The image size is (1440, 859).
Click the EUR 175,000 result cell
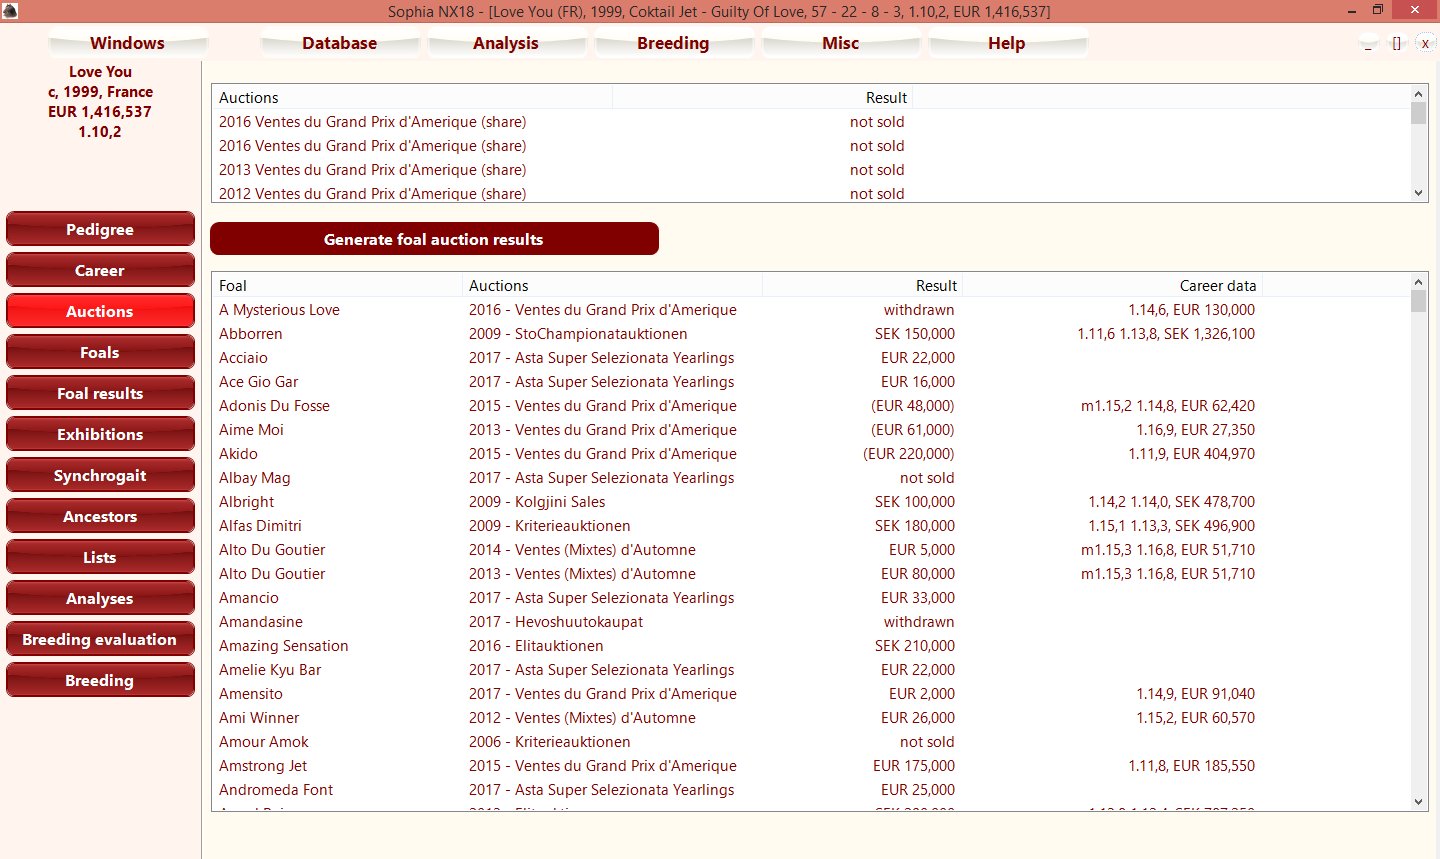pos(914,765)
